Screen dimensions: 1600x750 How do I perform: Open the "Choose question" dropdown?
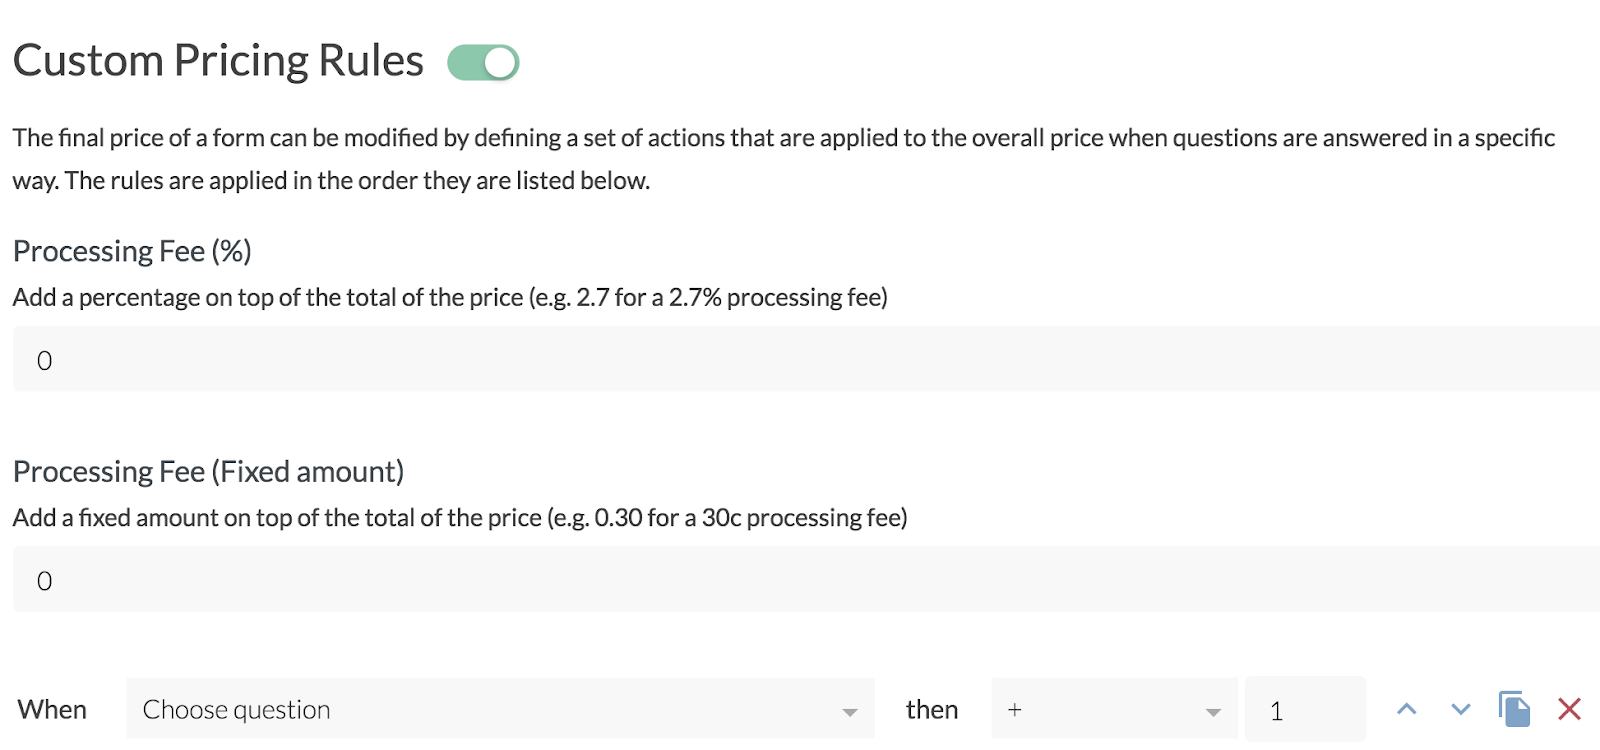coord(490,710)
